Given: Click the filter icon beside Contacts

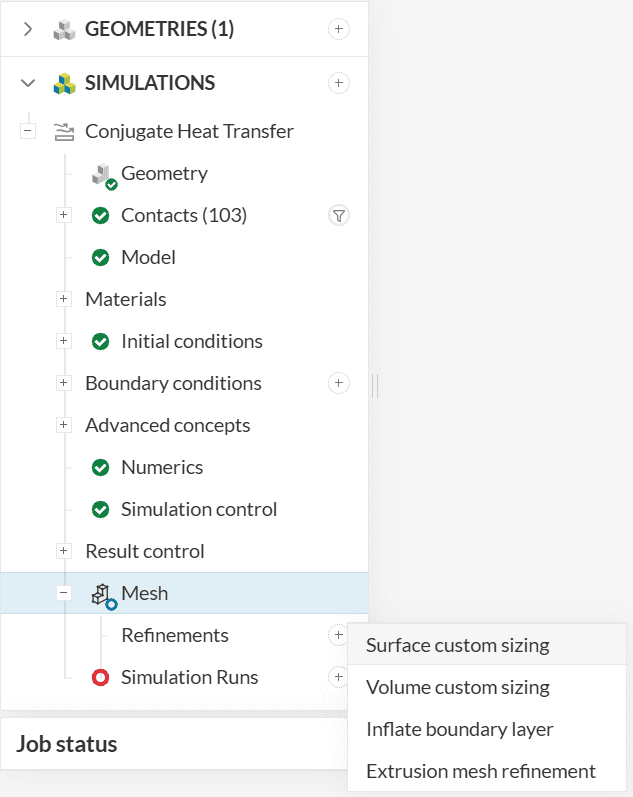Looking at the screenshot, I should 339,215.
